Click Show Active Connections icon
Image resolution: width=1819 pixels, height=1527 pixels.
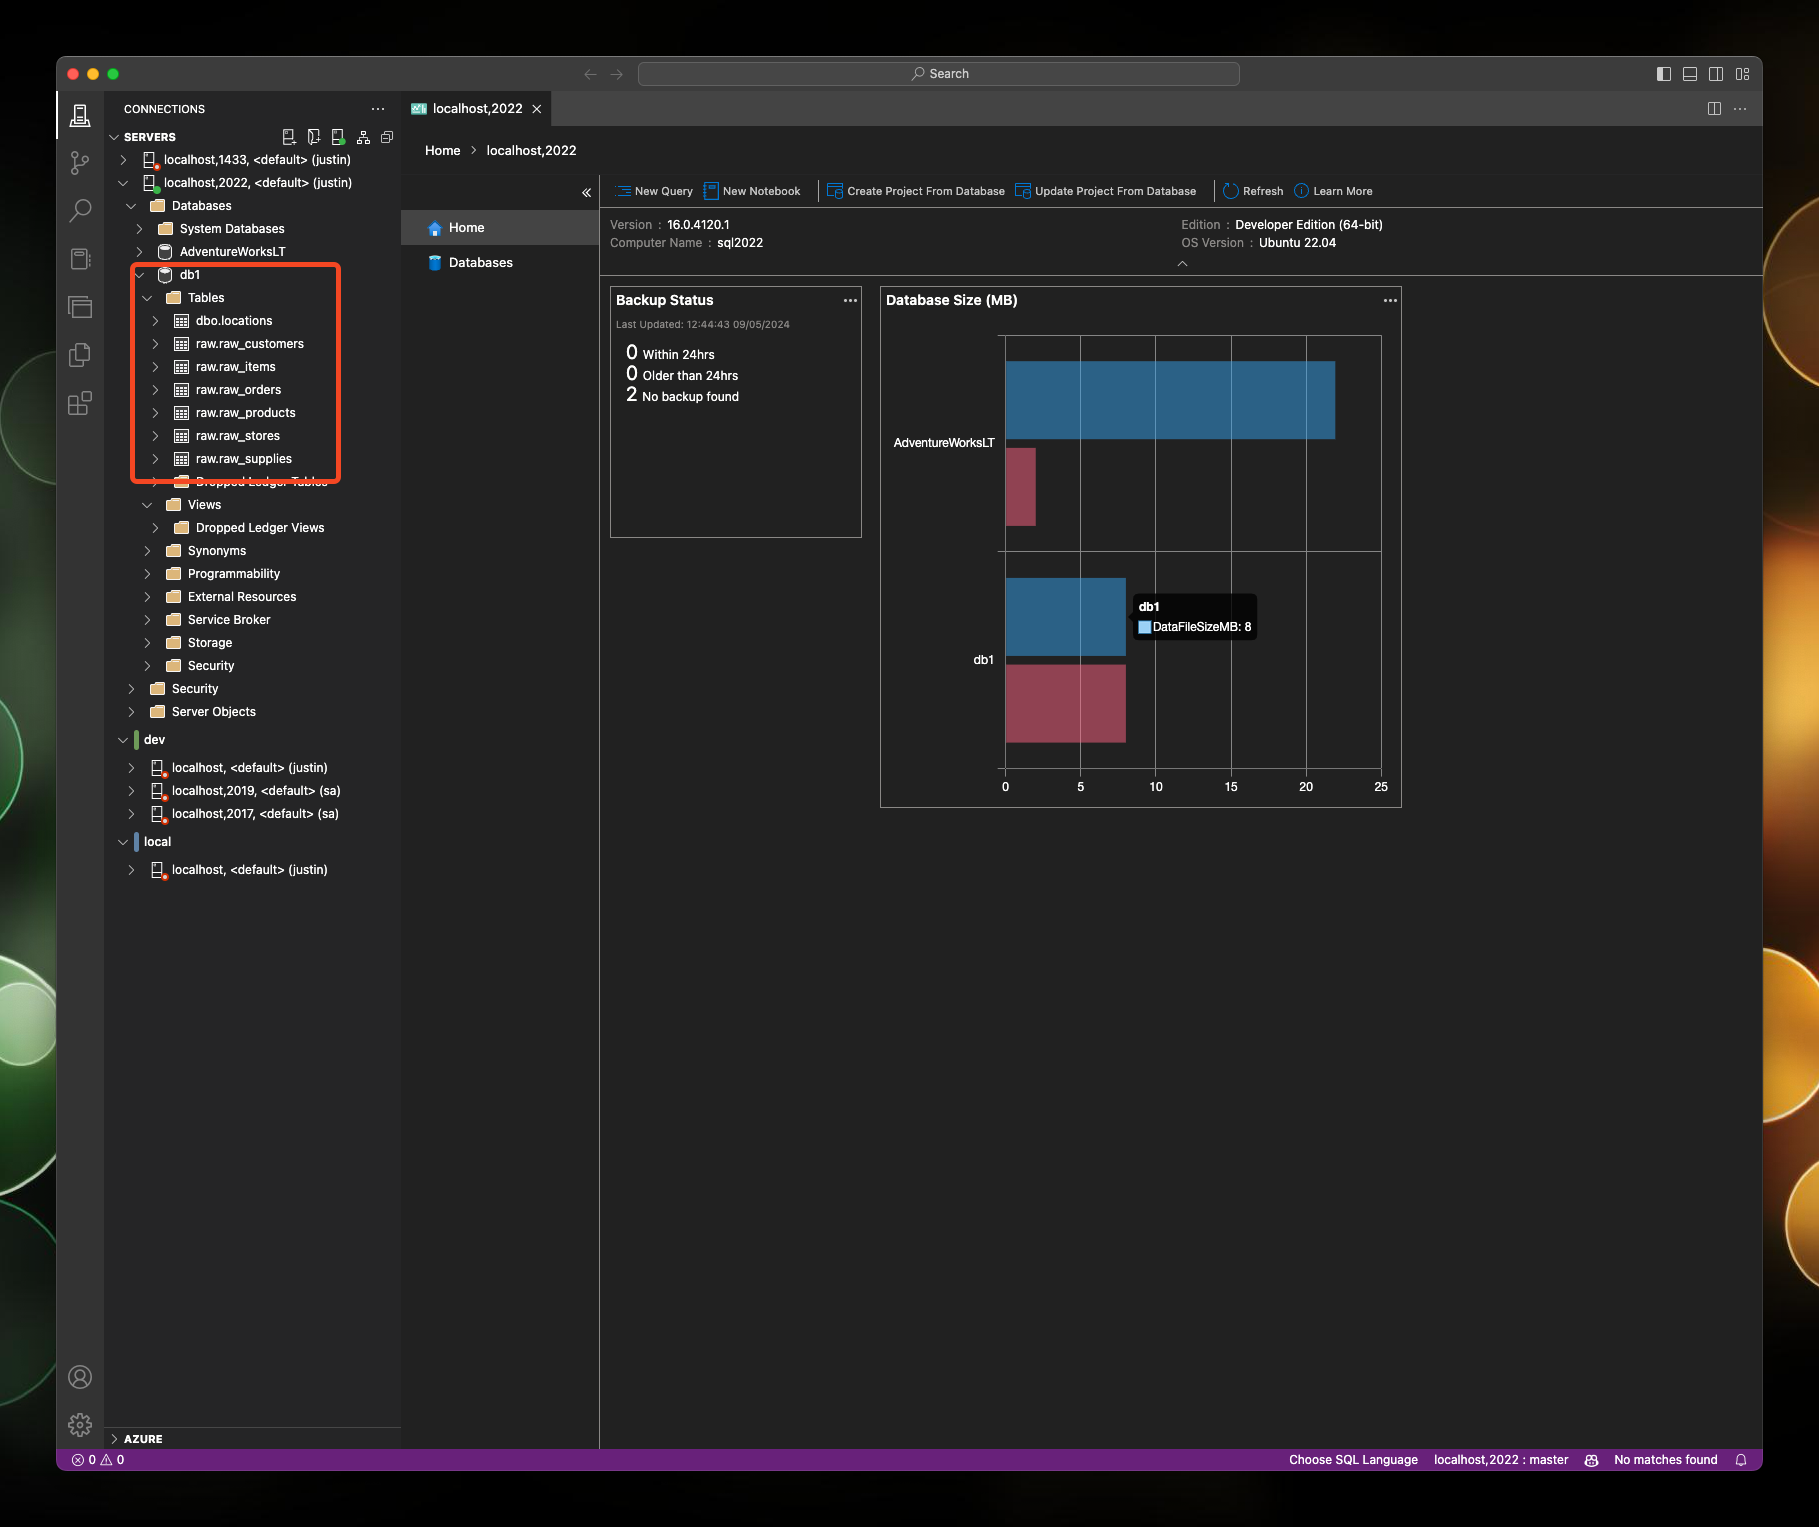pos(338,137)
